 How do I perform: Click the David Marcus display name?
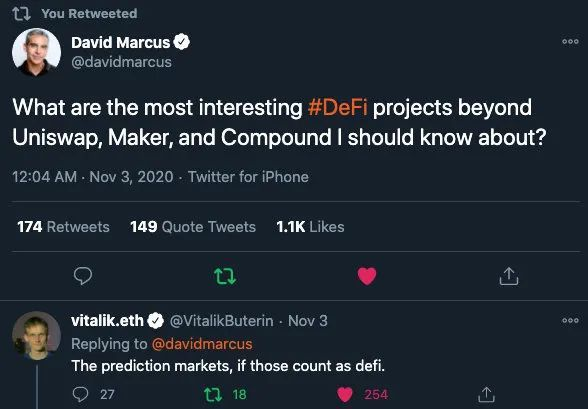coord(121,42)
